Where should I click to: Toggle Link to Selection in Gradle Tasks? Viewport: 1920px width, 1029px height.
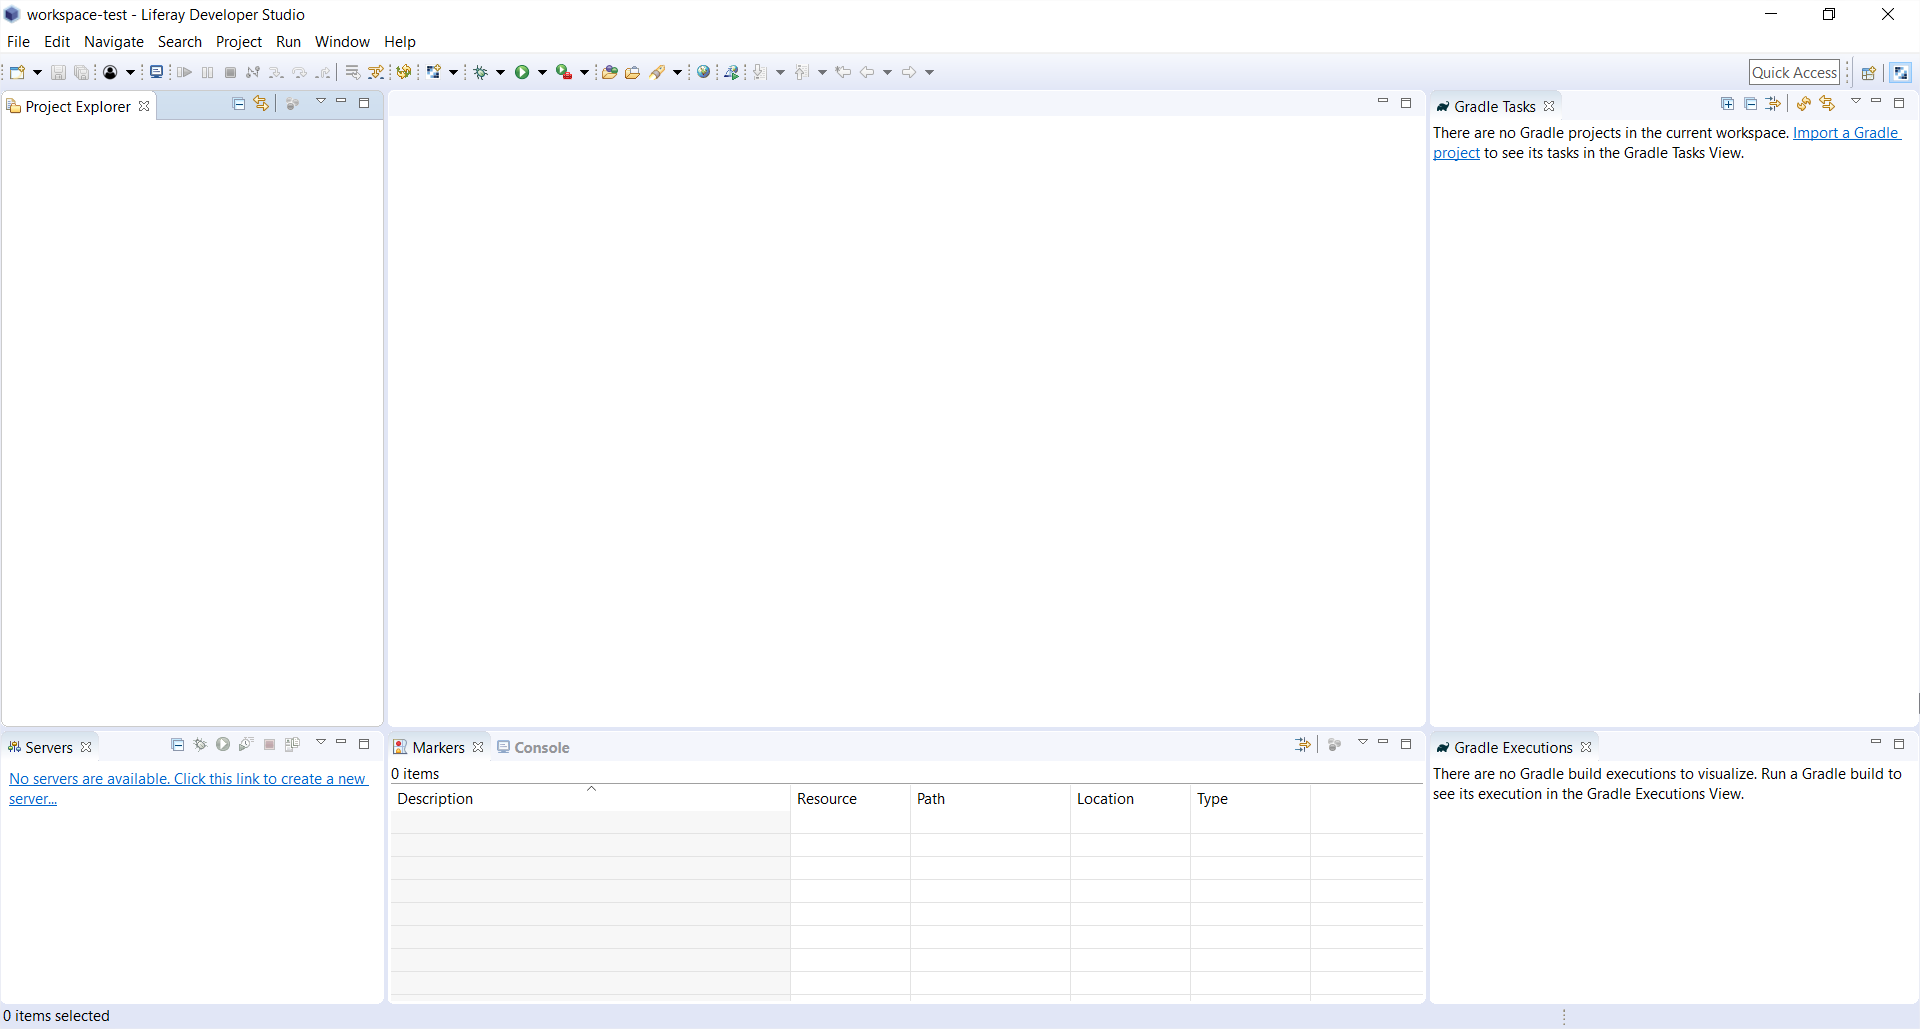[x=1828, y=104]
